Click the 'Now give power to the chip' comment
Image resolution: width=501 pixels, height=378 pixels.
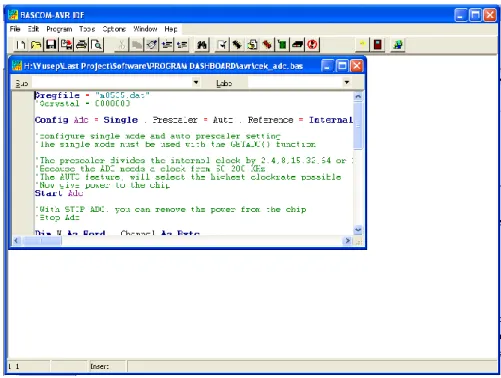103,185
